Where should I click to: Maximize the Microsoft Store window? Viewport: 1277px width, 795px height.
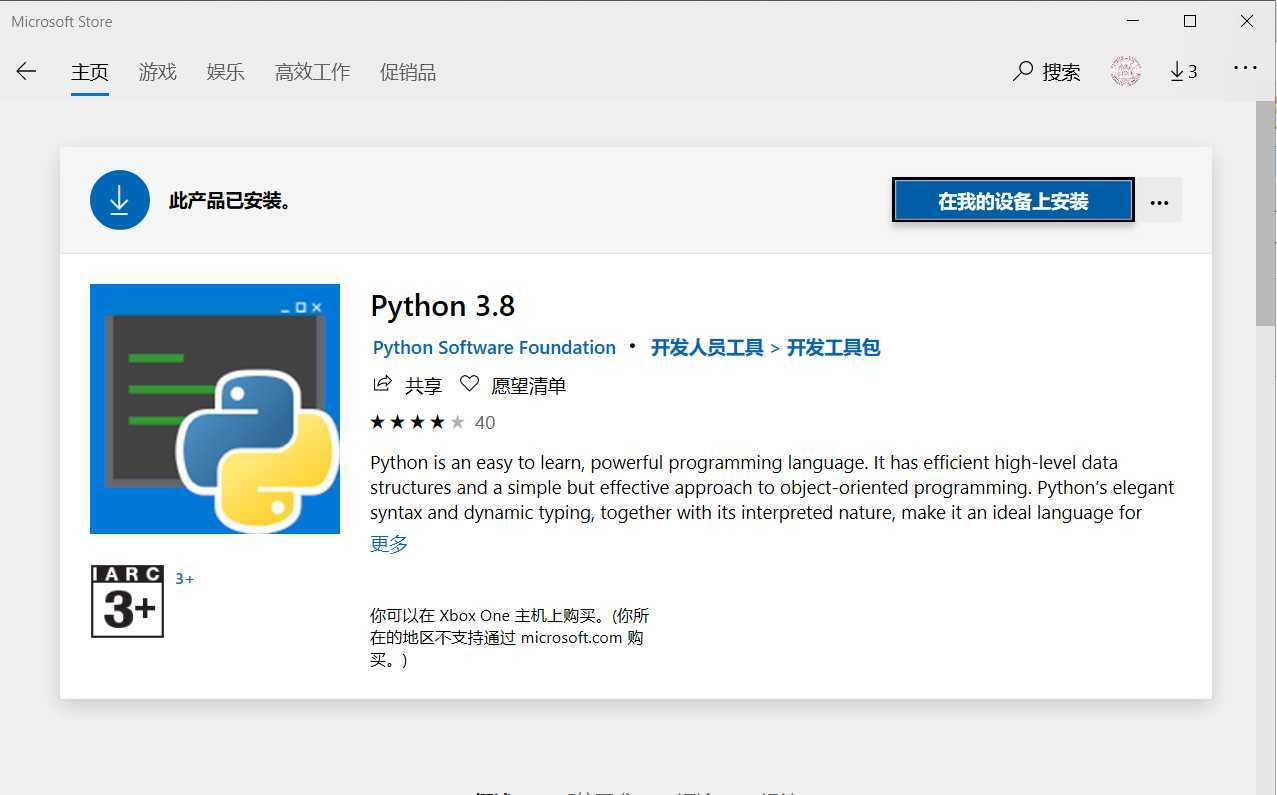coord(1190,21)
